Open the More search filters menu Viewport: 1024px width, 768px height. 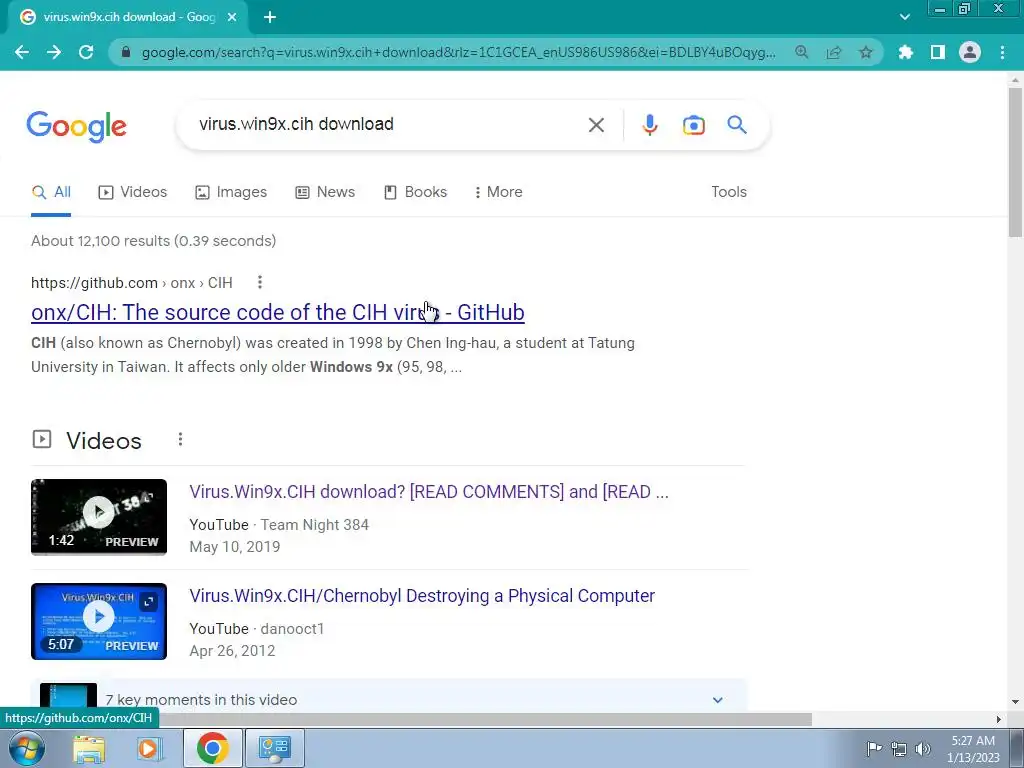tap(498, 192)
